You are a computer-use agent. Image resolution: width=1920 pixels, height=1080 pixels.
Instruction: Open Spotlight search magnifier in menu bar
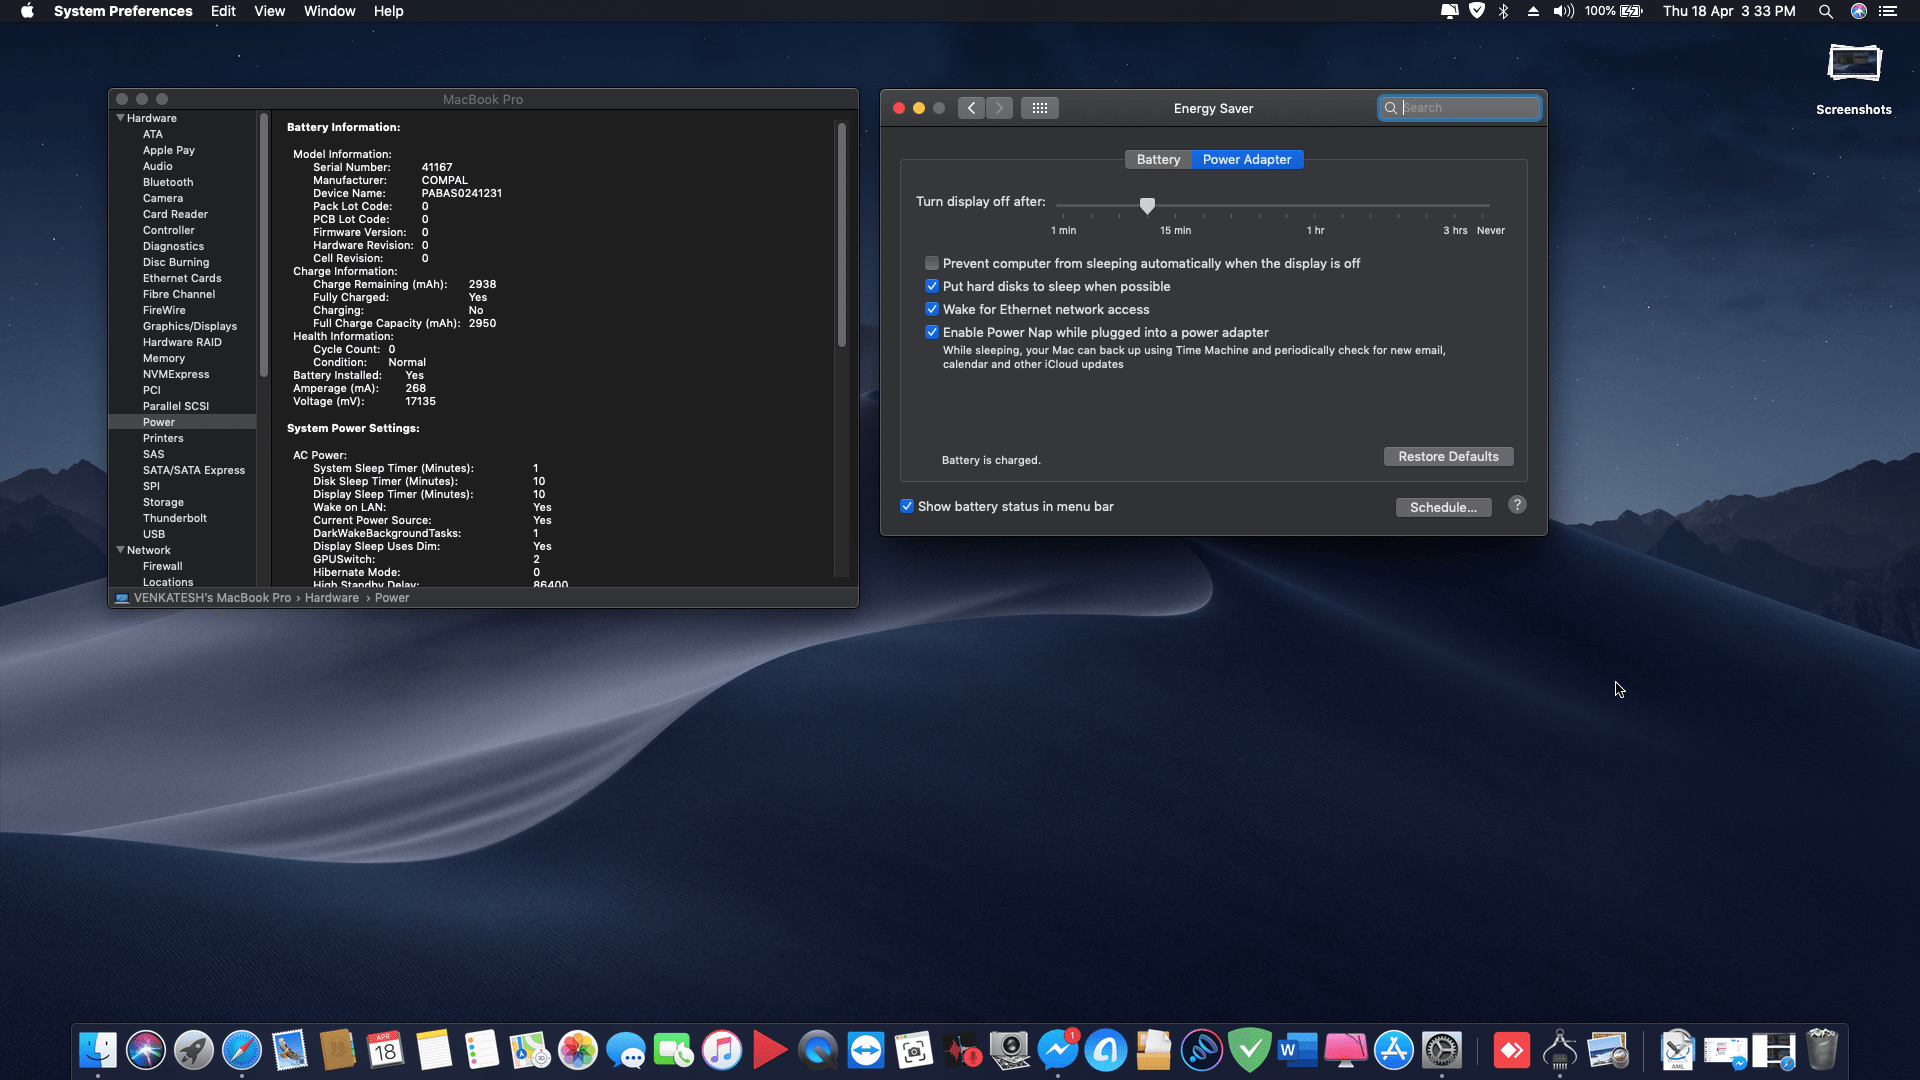click(x=1825, y=11)
